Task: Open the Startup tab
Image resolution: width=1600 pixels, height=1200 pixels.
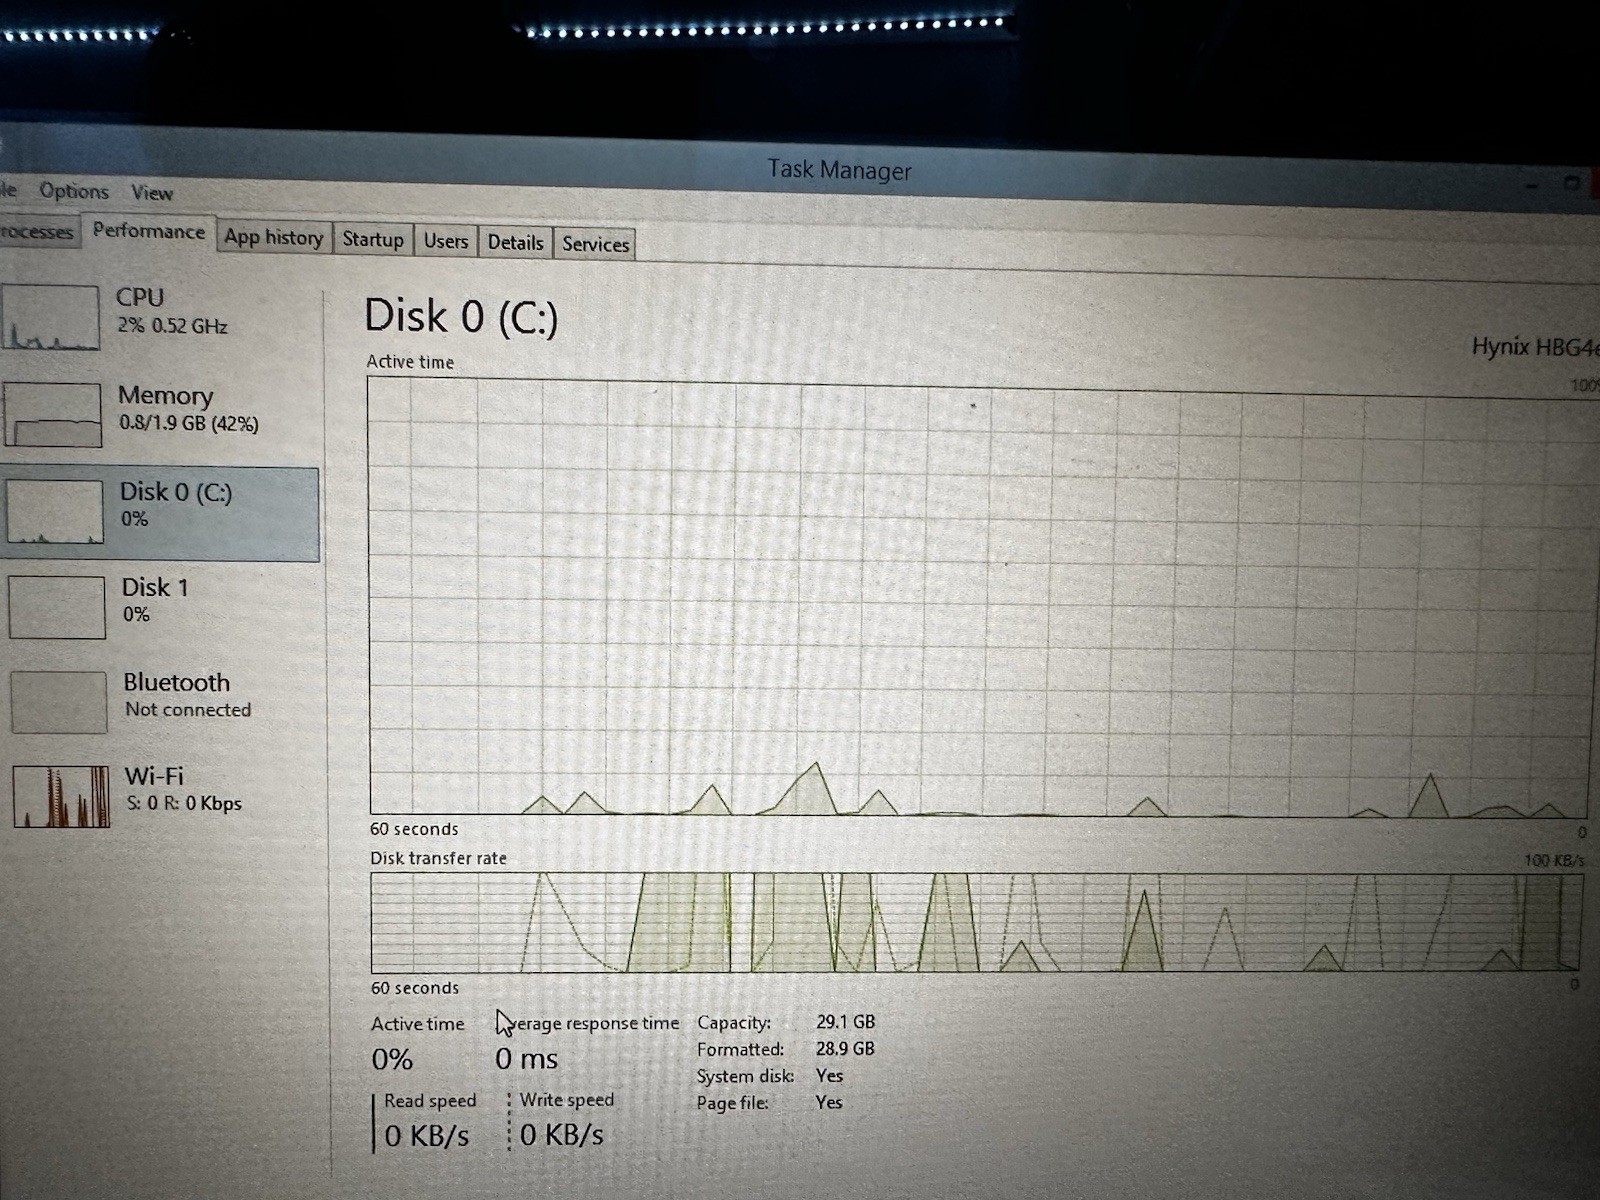Action: pos(373,239)
